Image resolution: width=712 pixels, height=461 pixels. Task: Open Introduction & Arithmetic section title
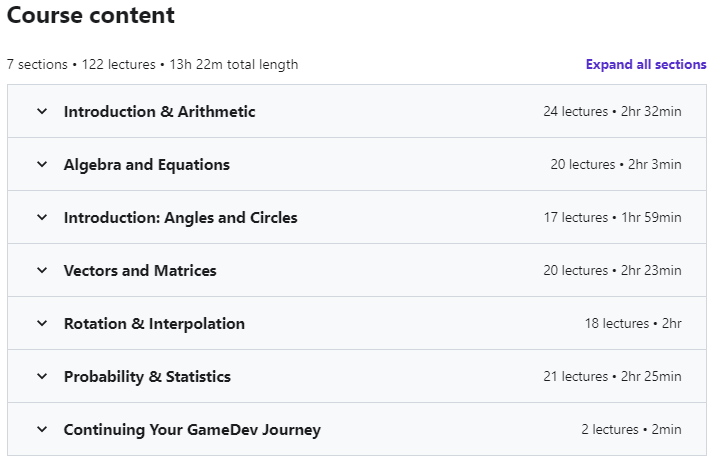coord(159,112)
